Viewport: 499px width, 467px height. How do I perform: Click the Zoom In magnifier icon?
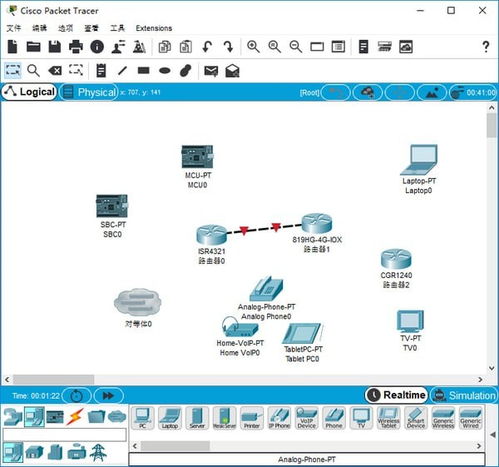pyautogui.click(x=253, y=47)
